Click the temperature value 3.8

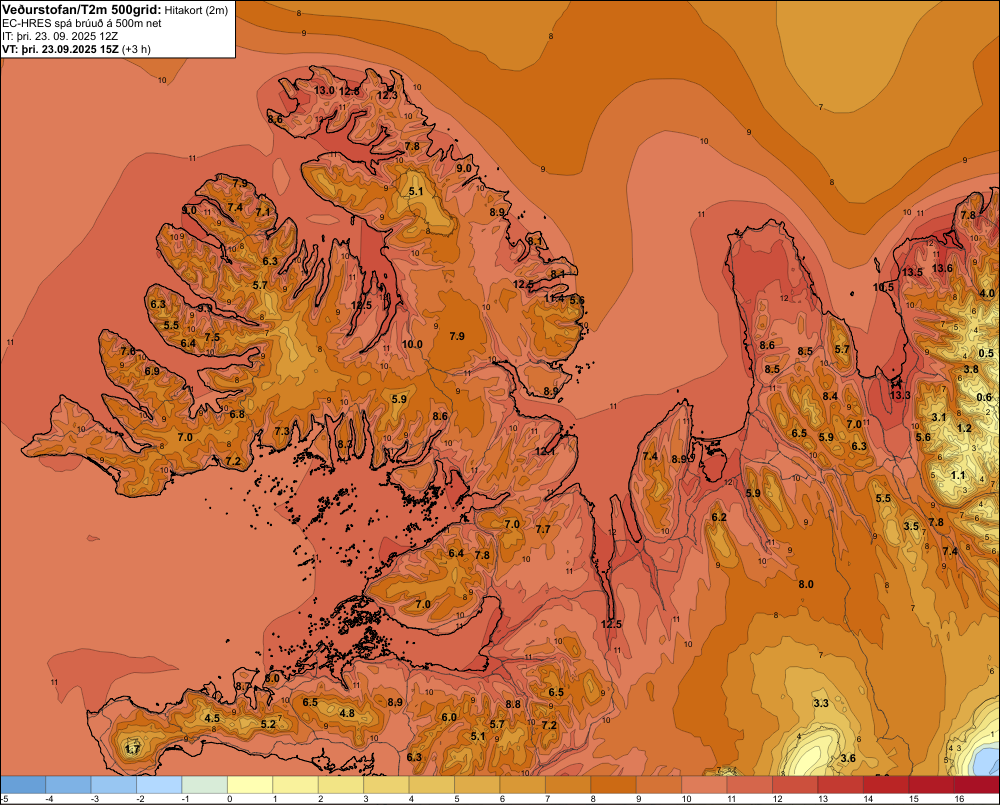pos(971,369)
